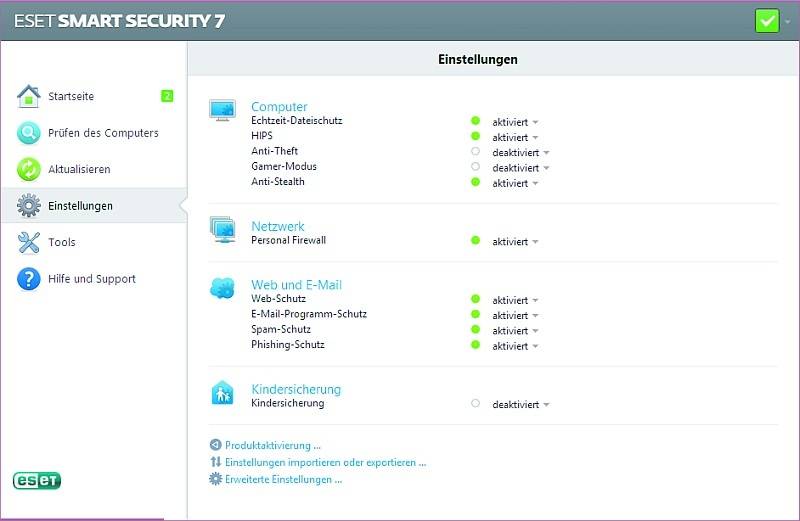Select Aktualisieren in the sidebar

coord(94,169)
